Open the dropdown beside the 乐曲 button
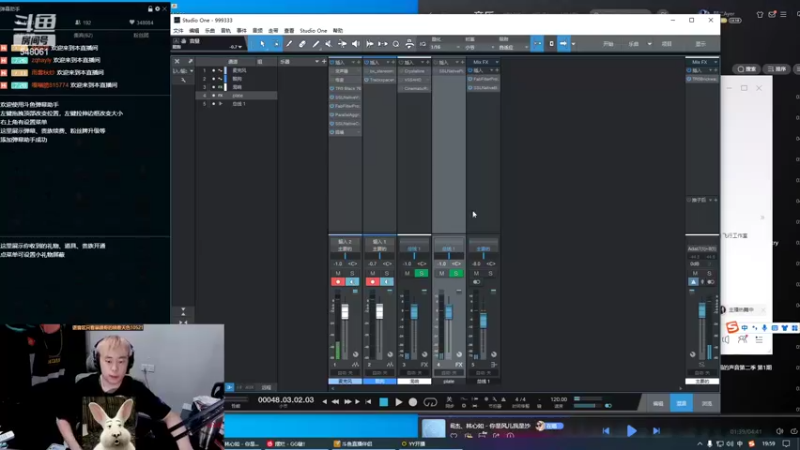 (x=649, y=44)
